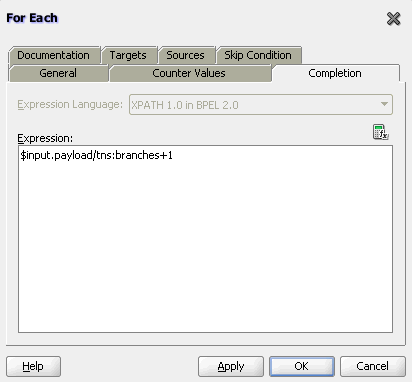This screenshot has height=382, width=412.
Task: Confirm the dialog with OK
Action: [302, 366]
